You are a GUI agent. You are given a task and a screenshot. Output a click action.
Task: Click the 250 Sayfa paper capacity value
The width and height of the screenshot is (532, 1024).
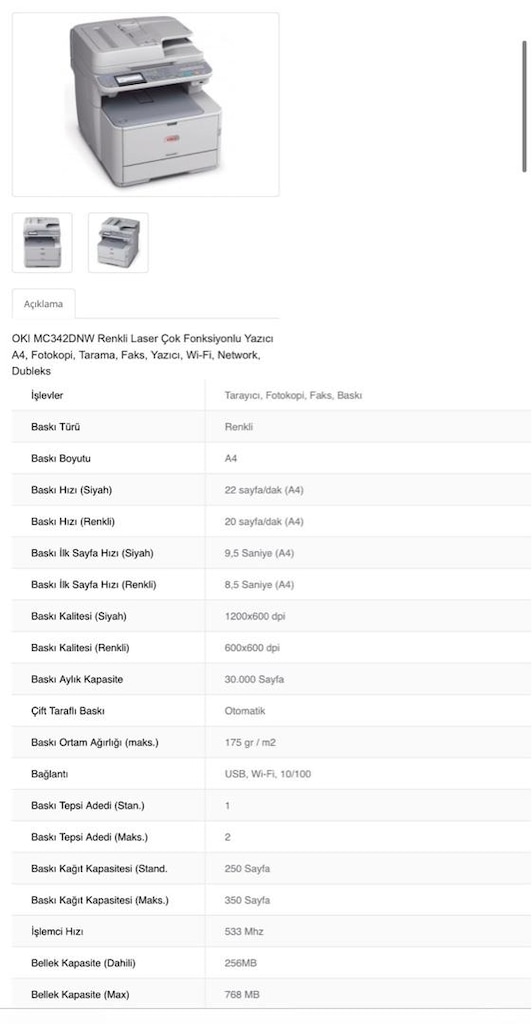tap(247, 869)
